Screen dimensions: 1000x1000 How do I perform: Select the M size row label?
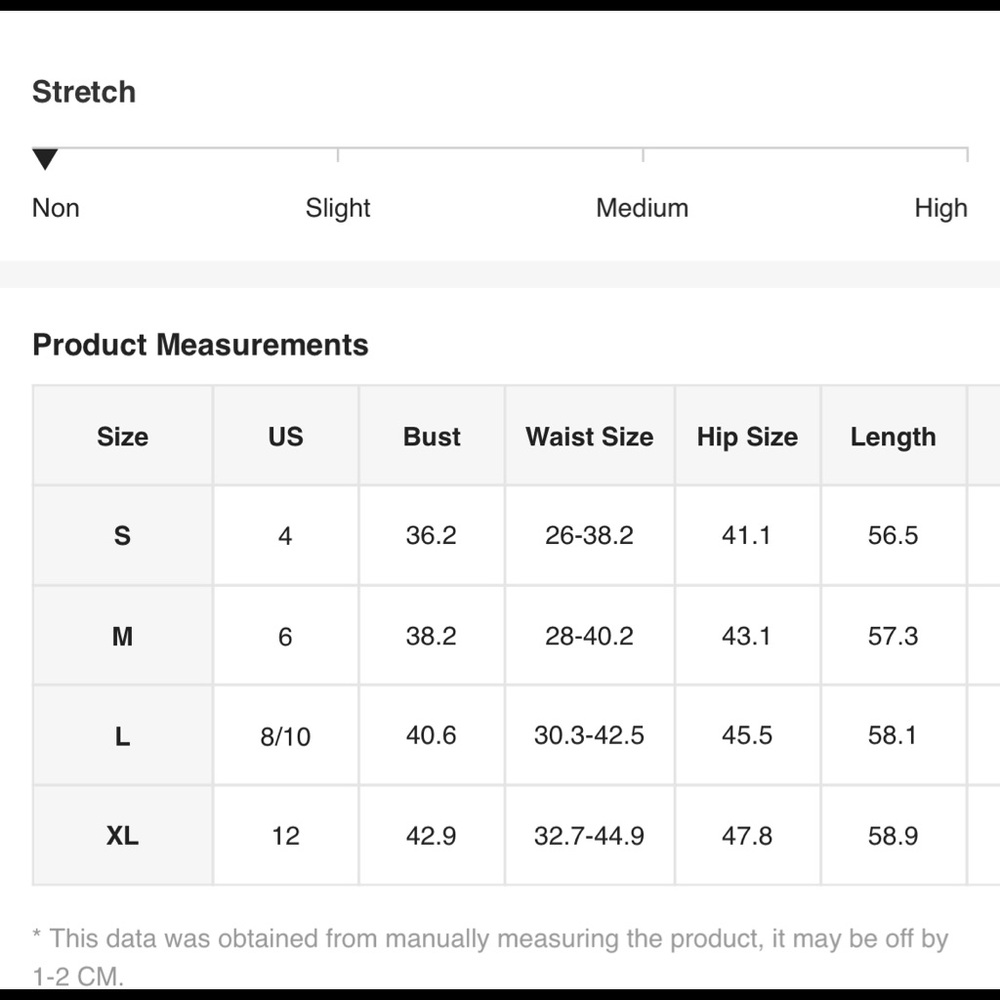click(122, 636)
